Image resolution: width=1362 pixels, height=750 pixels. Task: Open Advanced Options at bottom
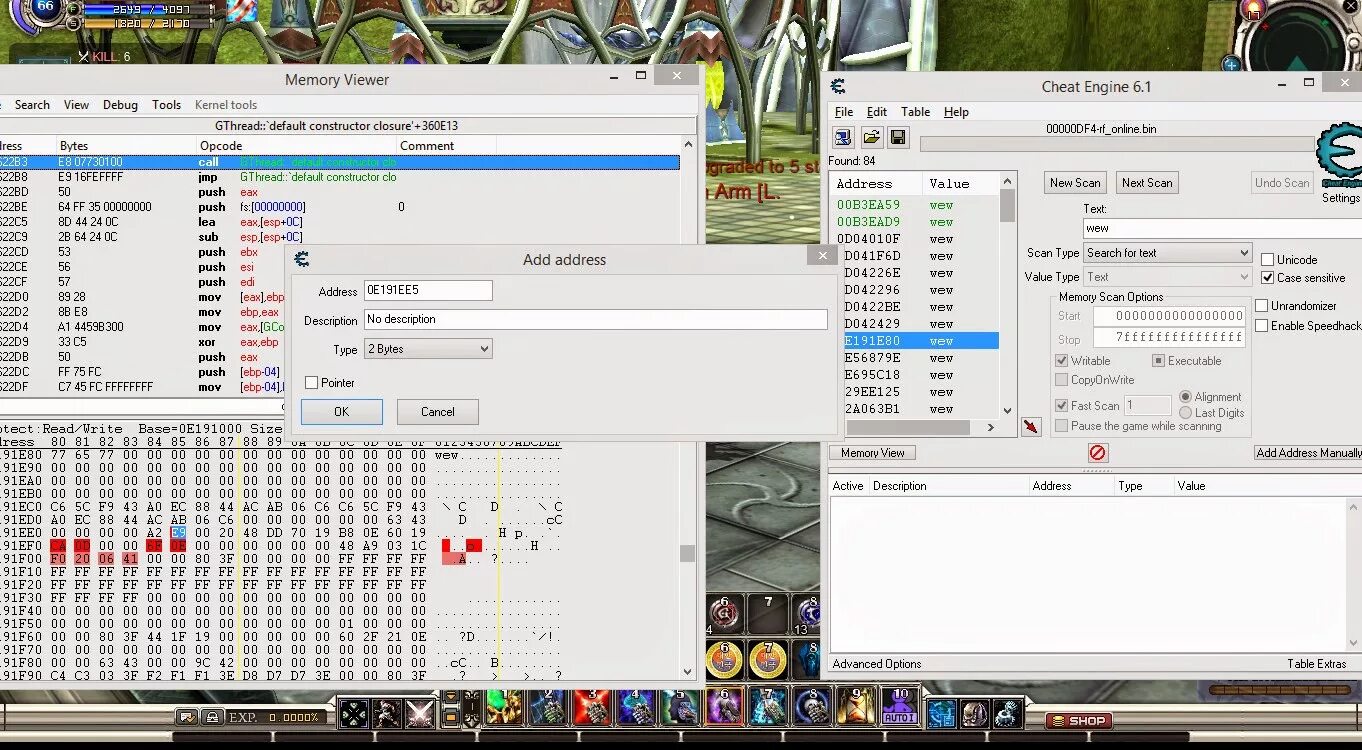click(877, 664)
